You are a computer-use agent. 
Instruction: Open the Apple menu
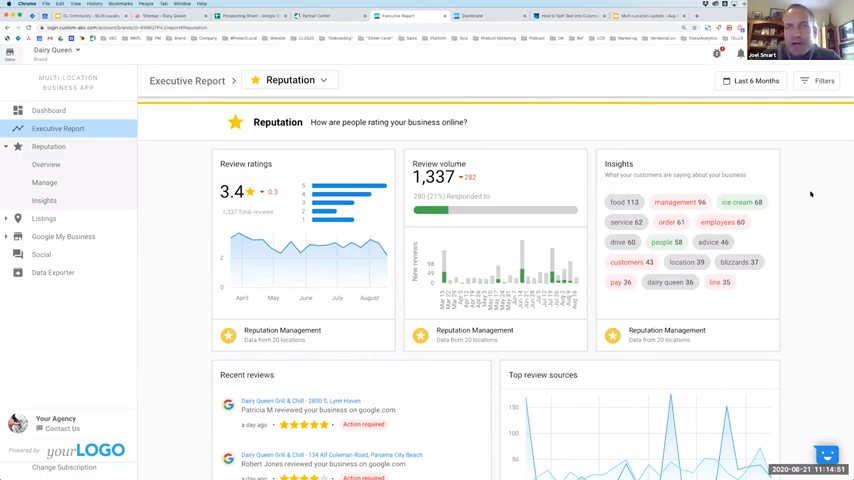click(x=9, y=3)
